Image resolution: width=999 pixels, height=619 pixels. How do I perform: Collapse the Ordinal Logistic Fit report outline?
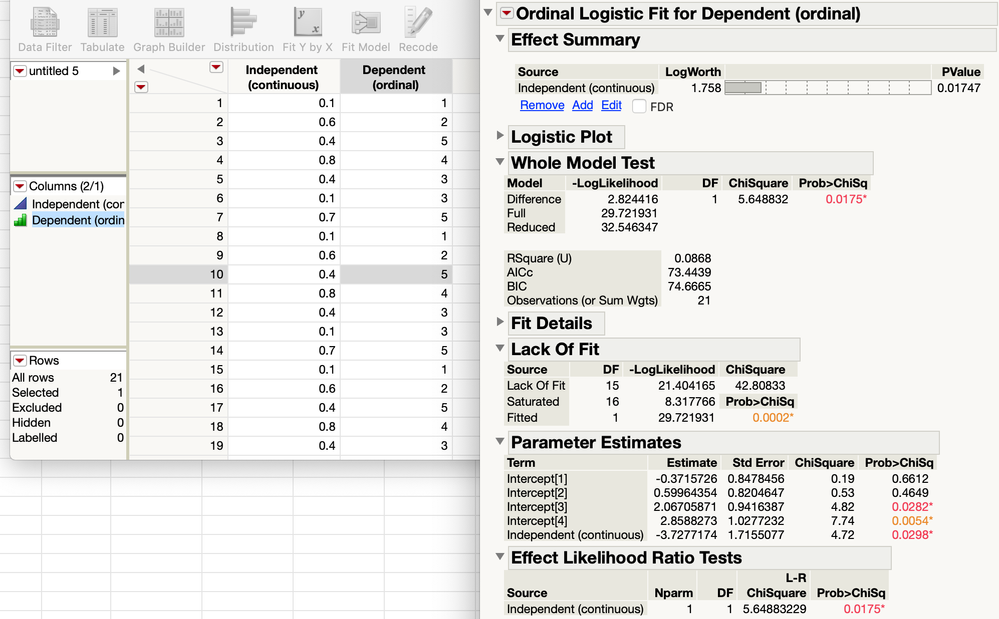pyautogui.click(x=488, y=12)
